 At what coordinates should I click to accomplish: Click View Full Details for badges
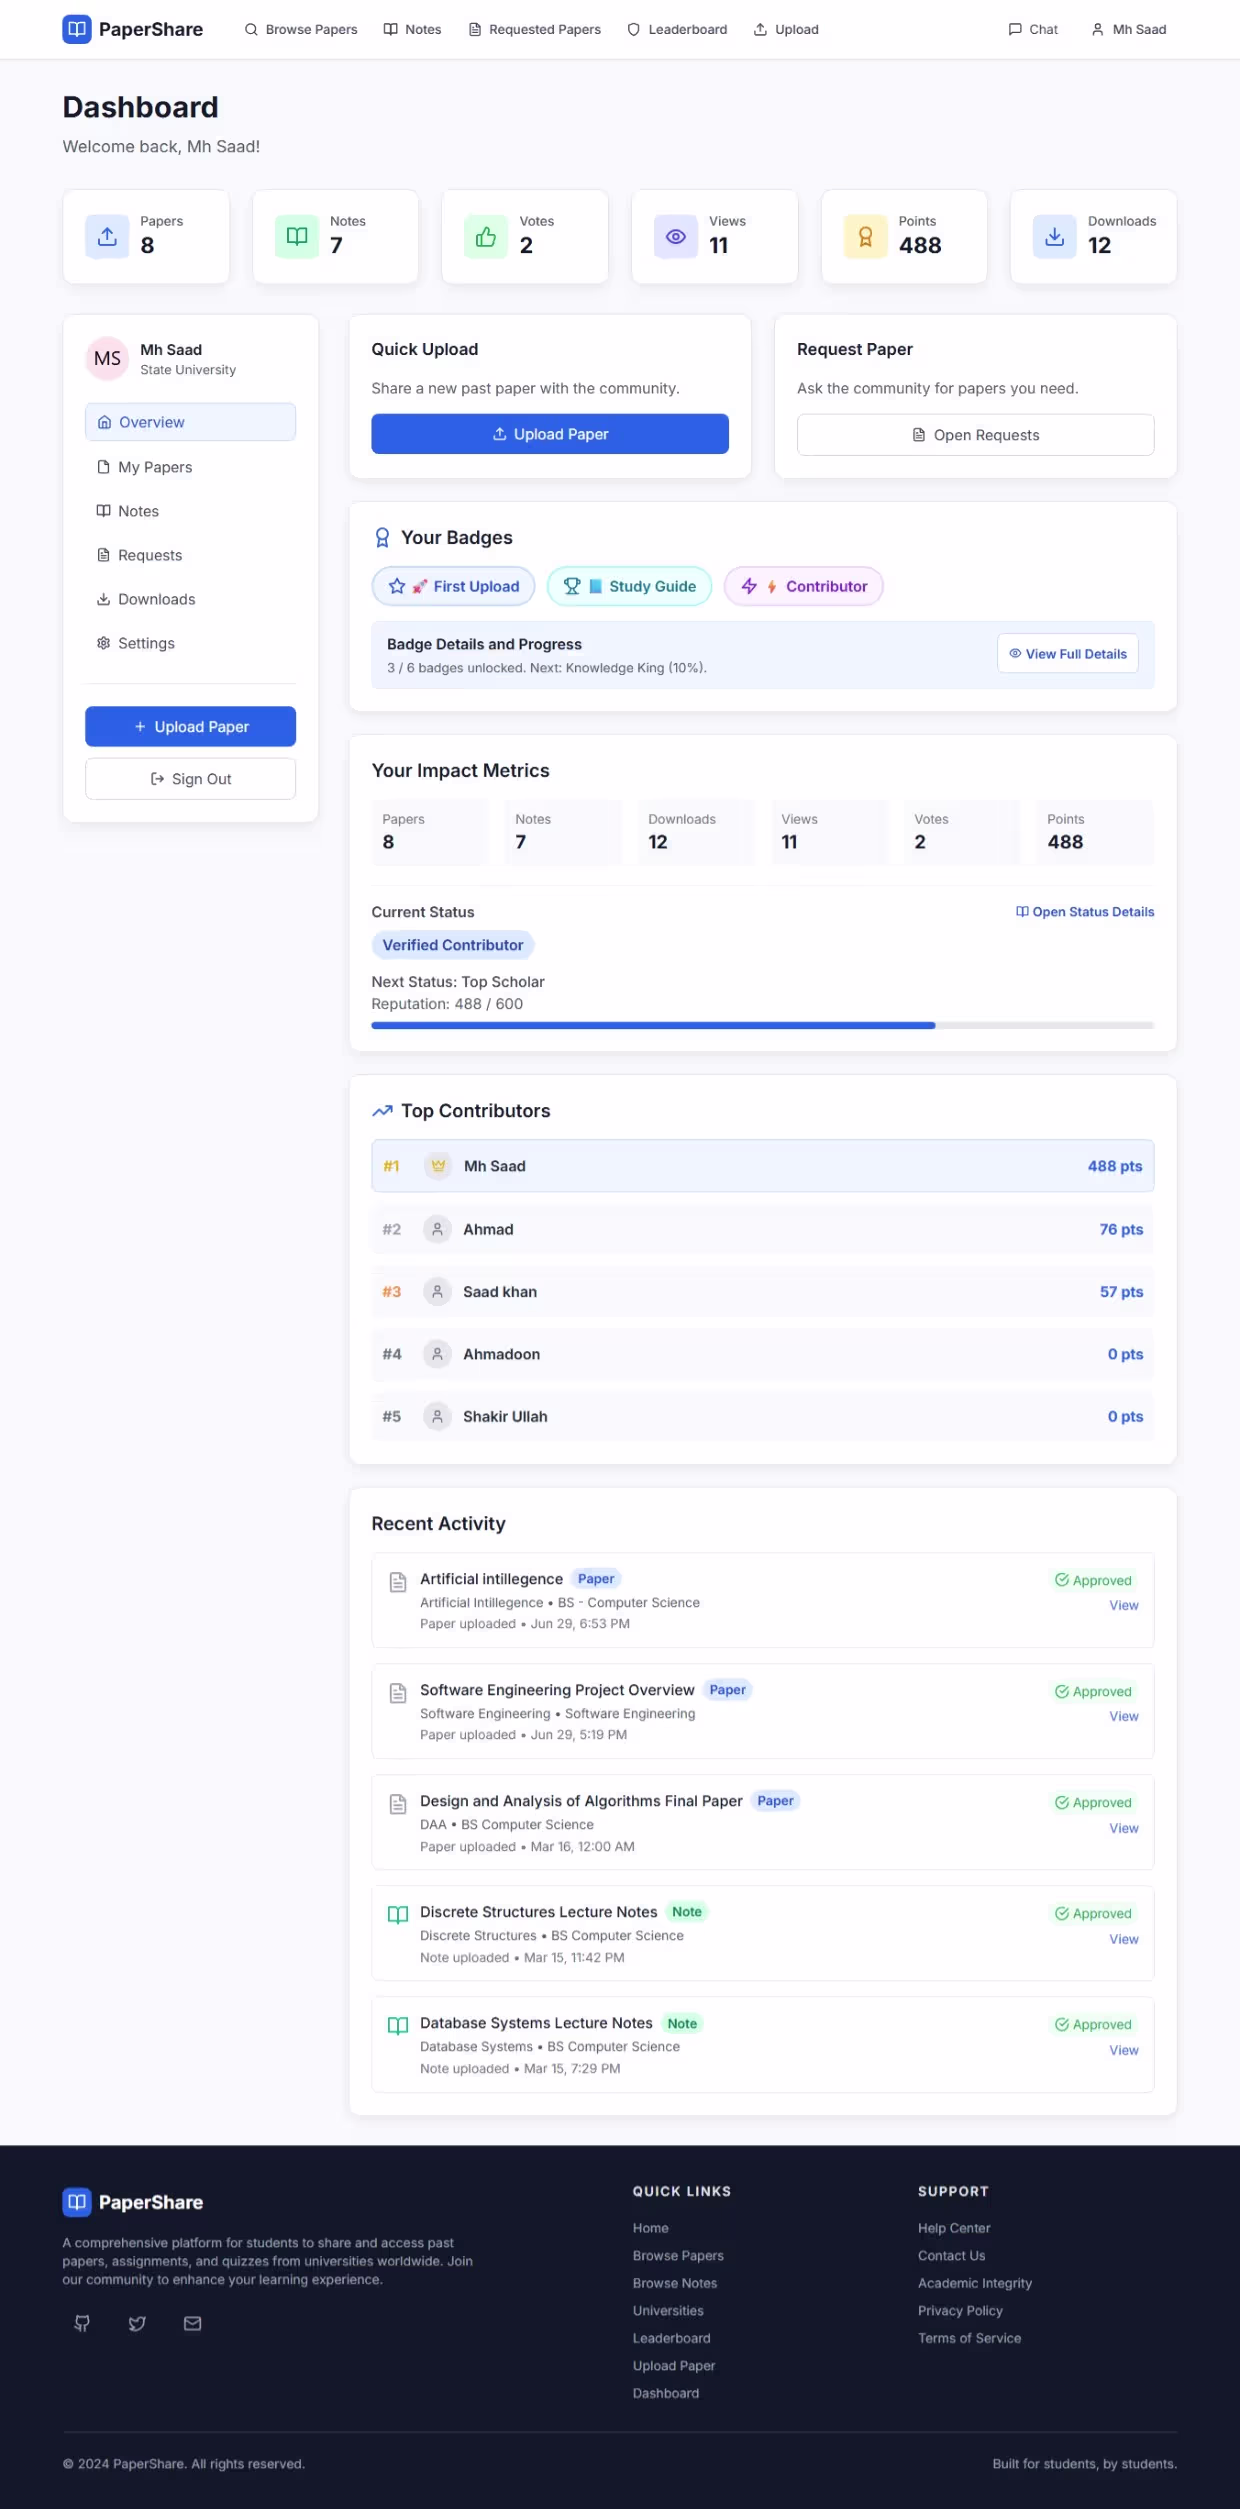point(1068,654)
